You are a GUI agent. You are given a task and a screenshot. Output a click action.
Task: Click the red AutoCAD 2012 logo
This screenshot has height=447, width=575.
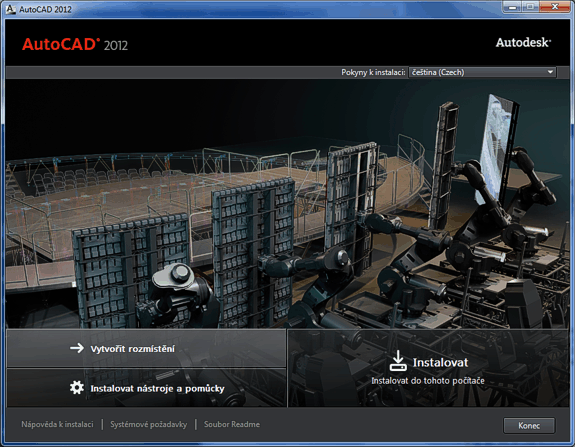tap(75, 44)
